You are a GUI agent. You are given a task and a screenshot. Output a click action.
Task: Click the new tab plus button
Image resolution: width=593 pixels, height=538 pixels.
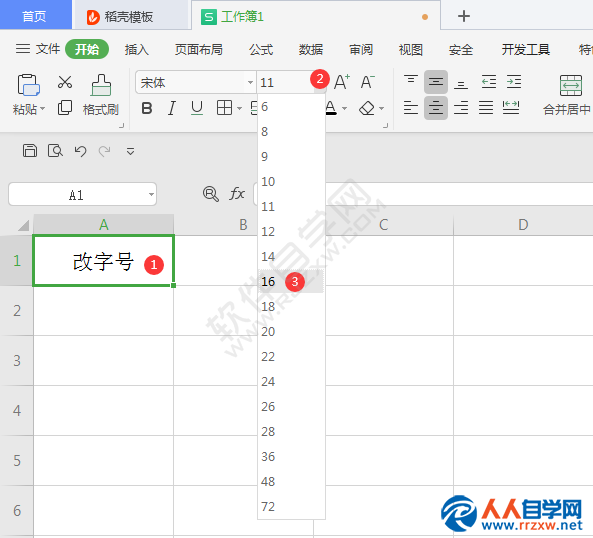pyautogui.click(x=464, y=16)
